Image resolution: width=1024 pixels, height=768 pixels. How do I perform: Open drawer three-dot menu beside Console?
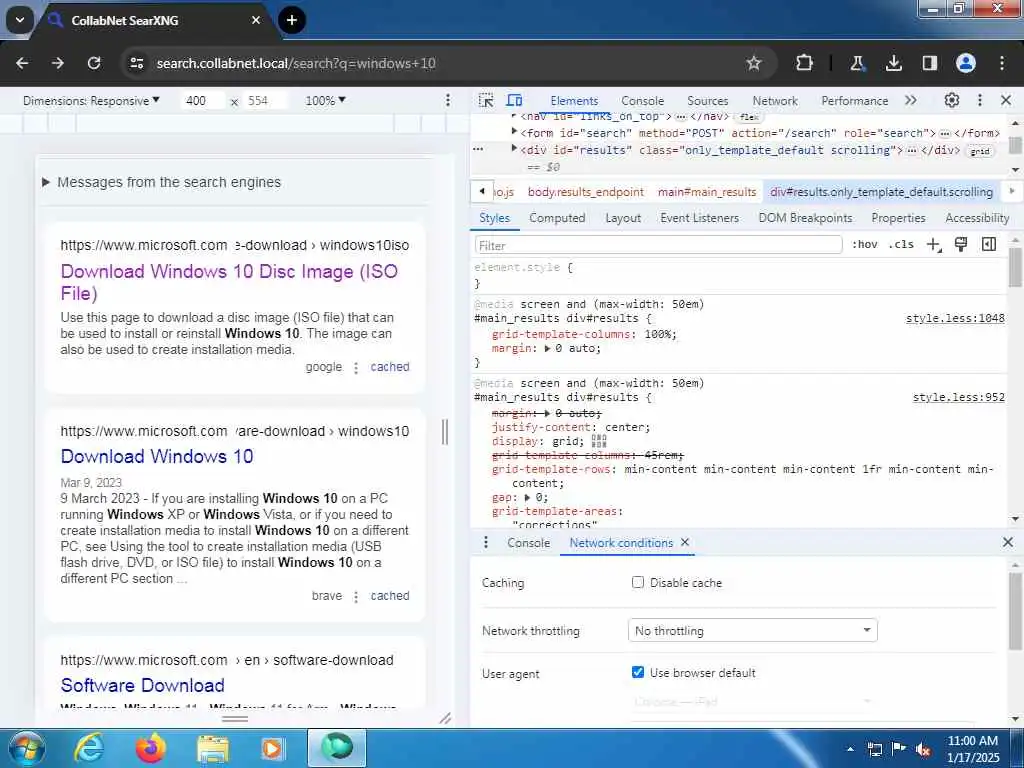coord(485,543)
